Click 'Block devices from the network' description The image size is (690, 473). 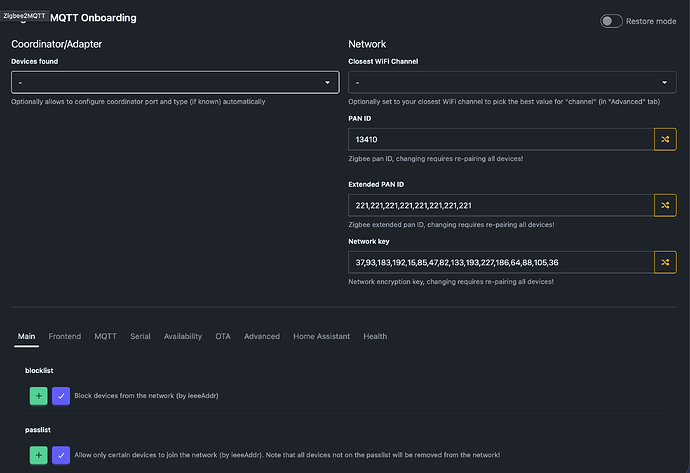[x=146, y=396]
